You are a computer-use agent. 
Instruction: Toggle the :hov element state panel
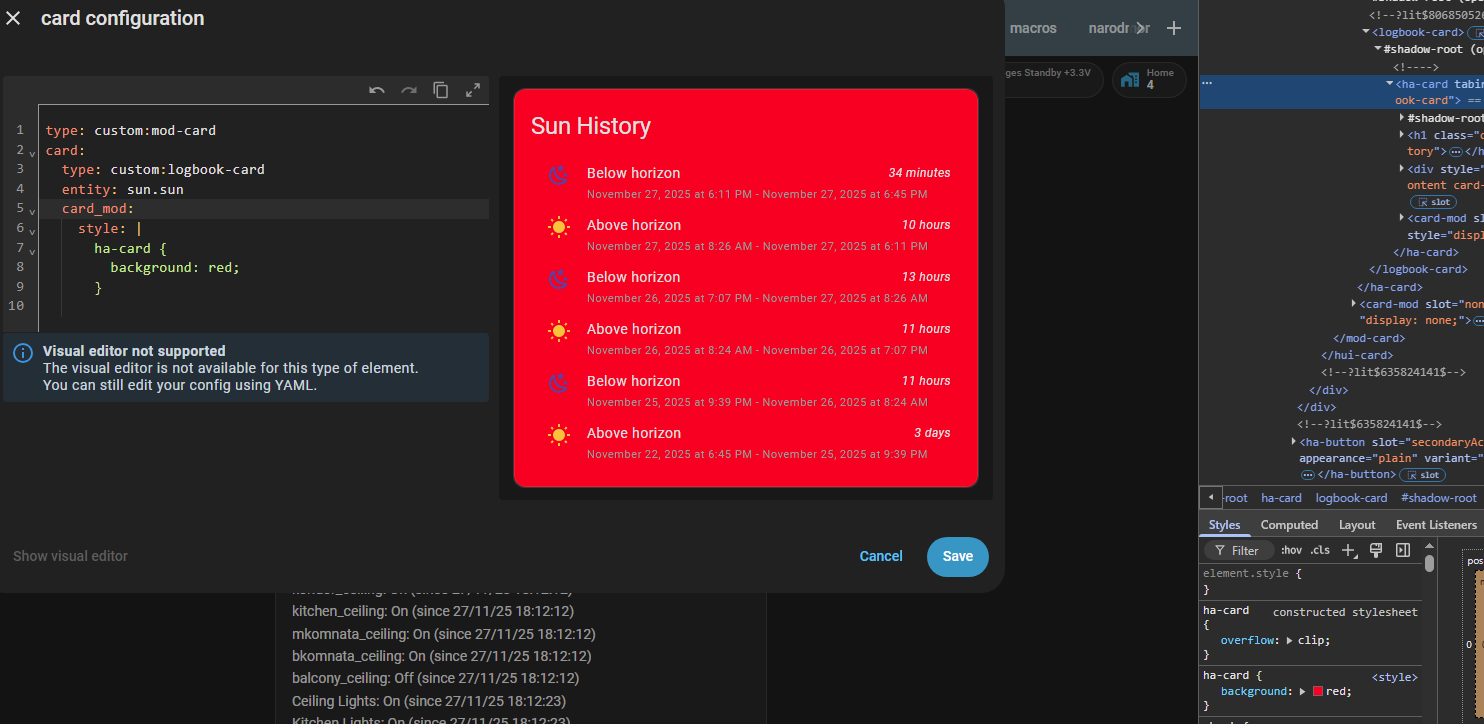pos(1292,550)
